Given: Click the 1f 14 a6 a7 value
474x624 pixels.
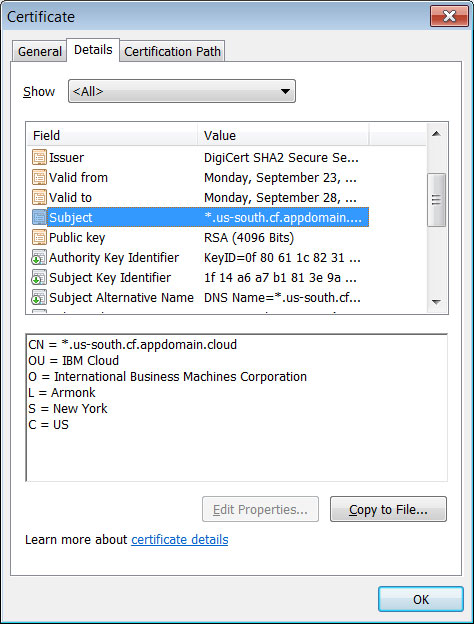Looking at the screenshot, I should click(280, 277).
